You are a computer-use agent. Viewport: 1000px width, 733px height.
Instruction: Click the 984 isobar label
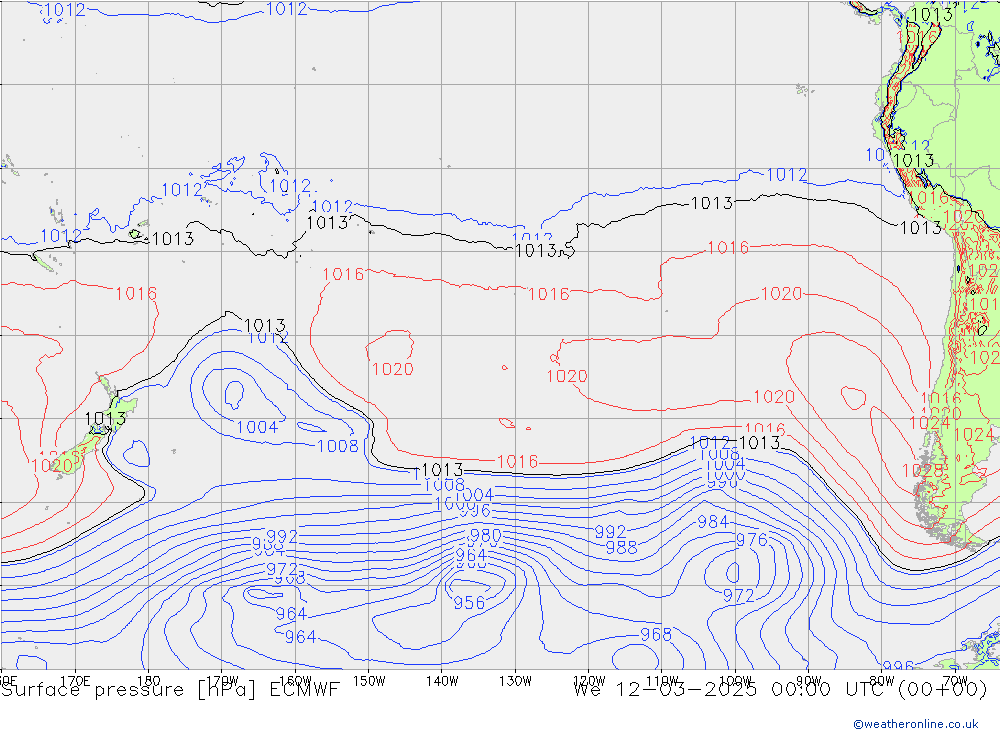(713, 522)
